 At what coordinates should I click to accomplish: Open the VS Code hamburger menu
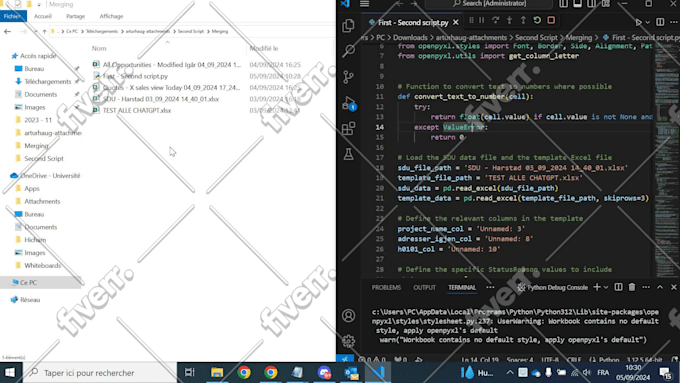tap(364, 4)
